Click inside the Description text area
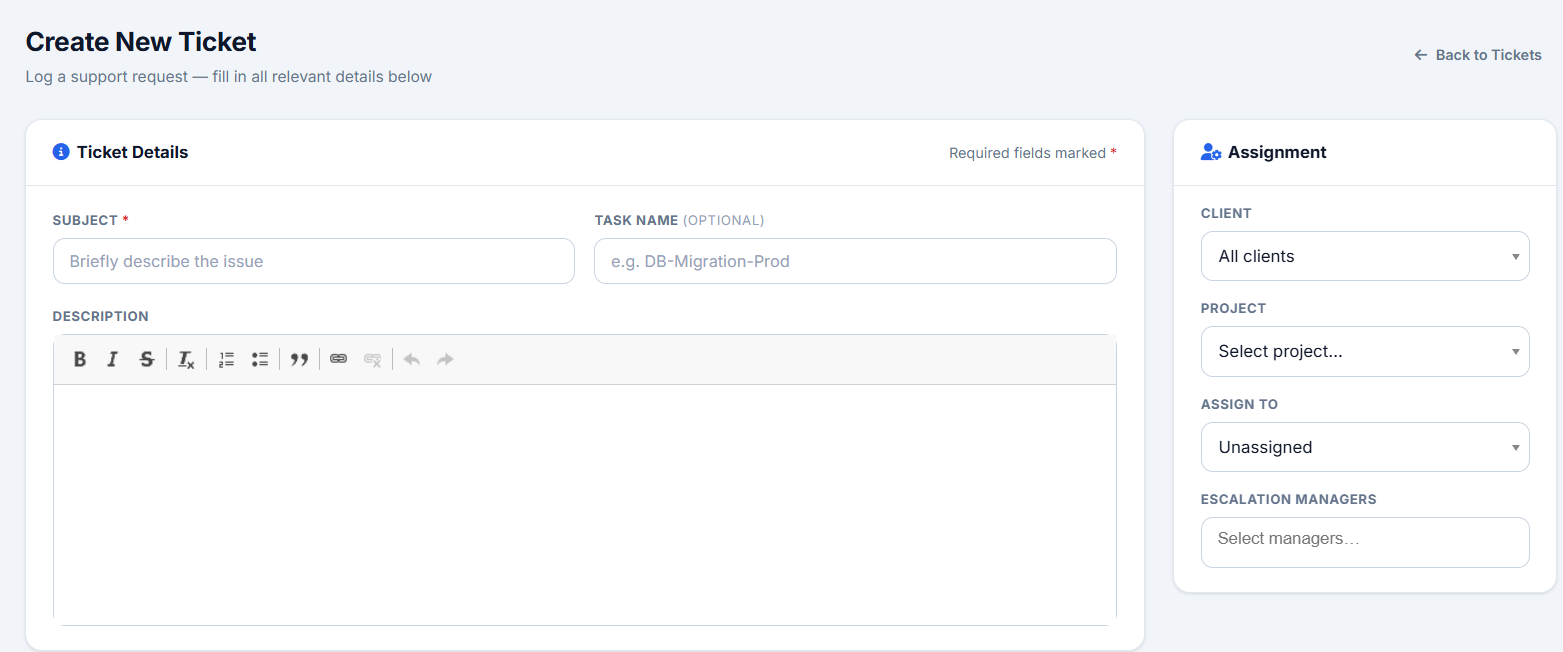 tap(585, 503)
